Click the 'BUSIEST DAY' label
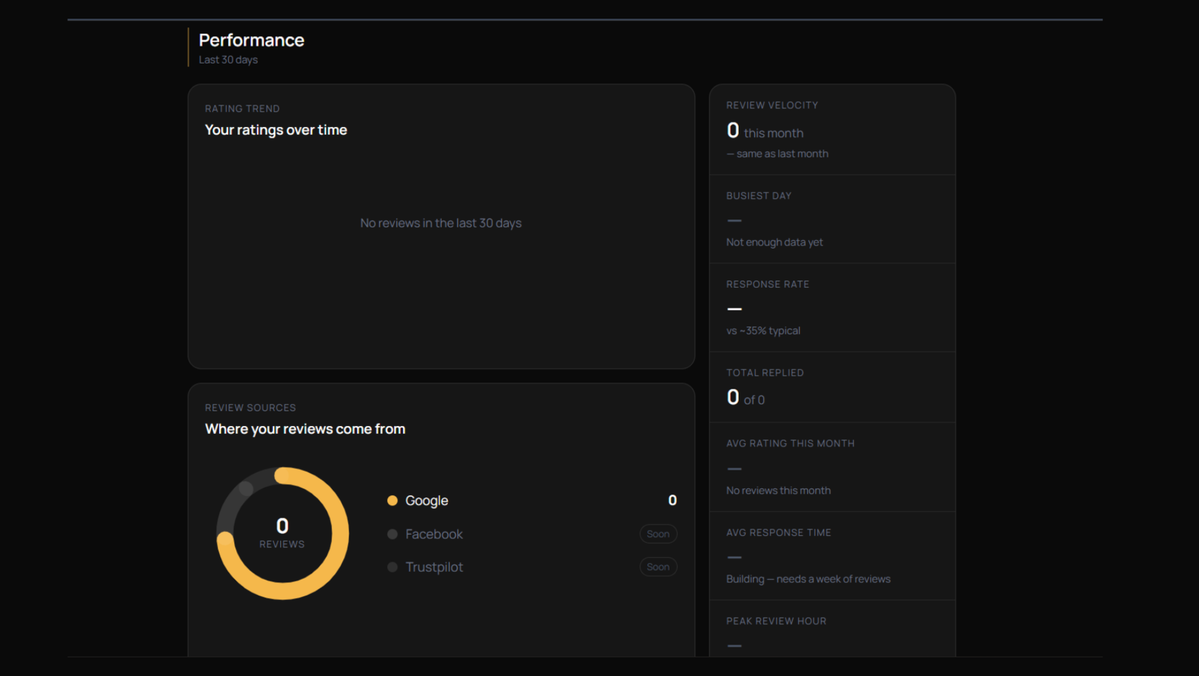Viewport: 1199px width, 676px height. click(x=759, y=196)
